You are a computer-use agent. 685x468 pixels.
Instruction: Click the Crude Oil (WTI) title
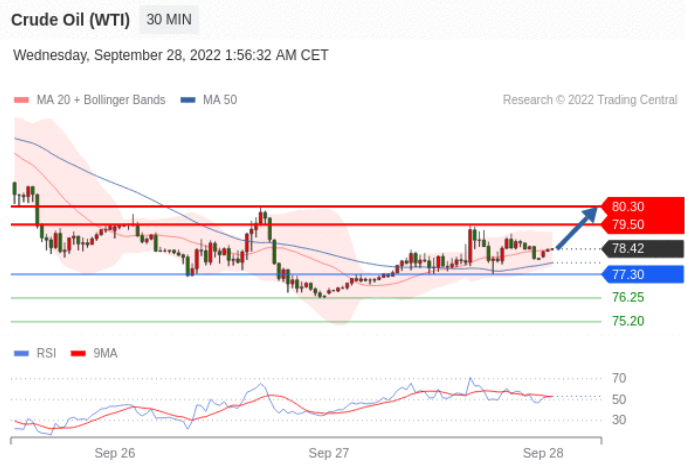coord(70,20)
